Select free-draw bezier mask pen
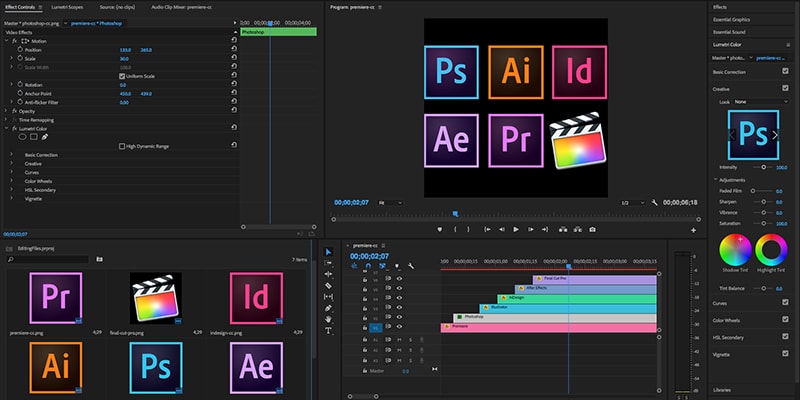The height and width of the screenshot is (400, 800). [x=44, y=137]
